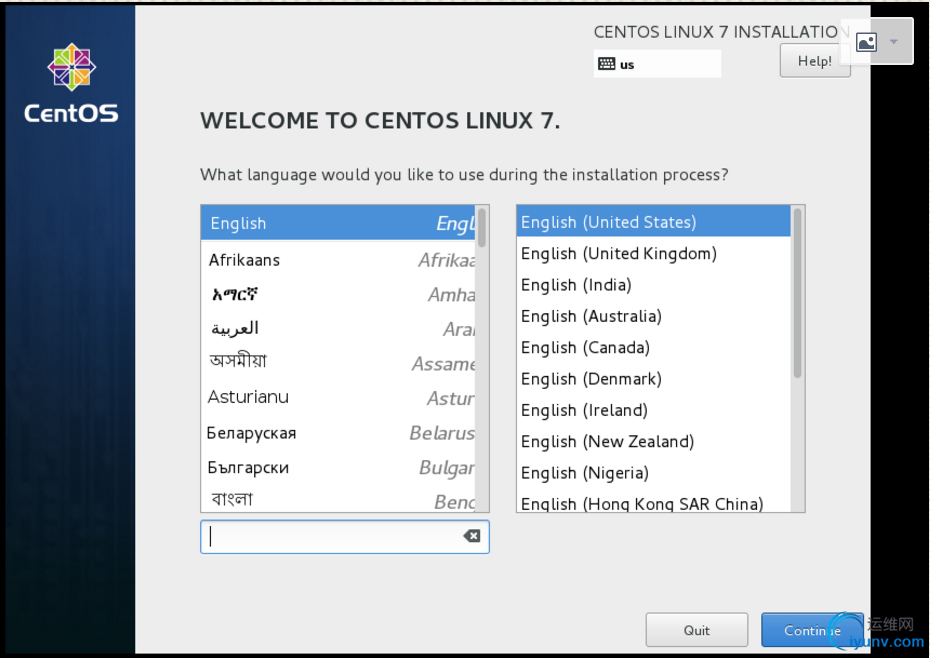This screenshot has height=658, width=930.
Task: Choose English (Denmark) locale
Action: point(654,379)
